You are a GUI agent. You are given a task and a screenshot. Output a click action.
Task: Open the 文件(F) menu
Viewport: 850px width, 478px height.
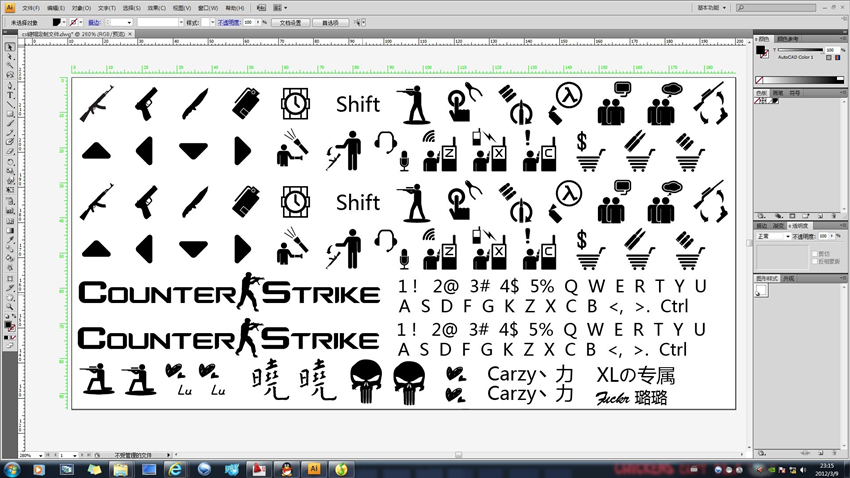(30, 8)
